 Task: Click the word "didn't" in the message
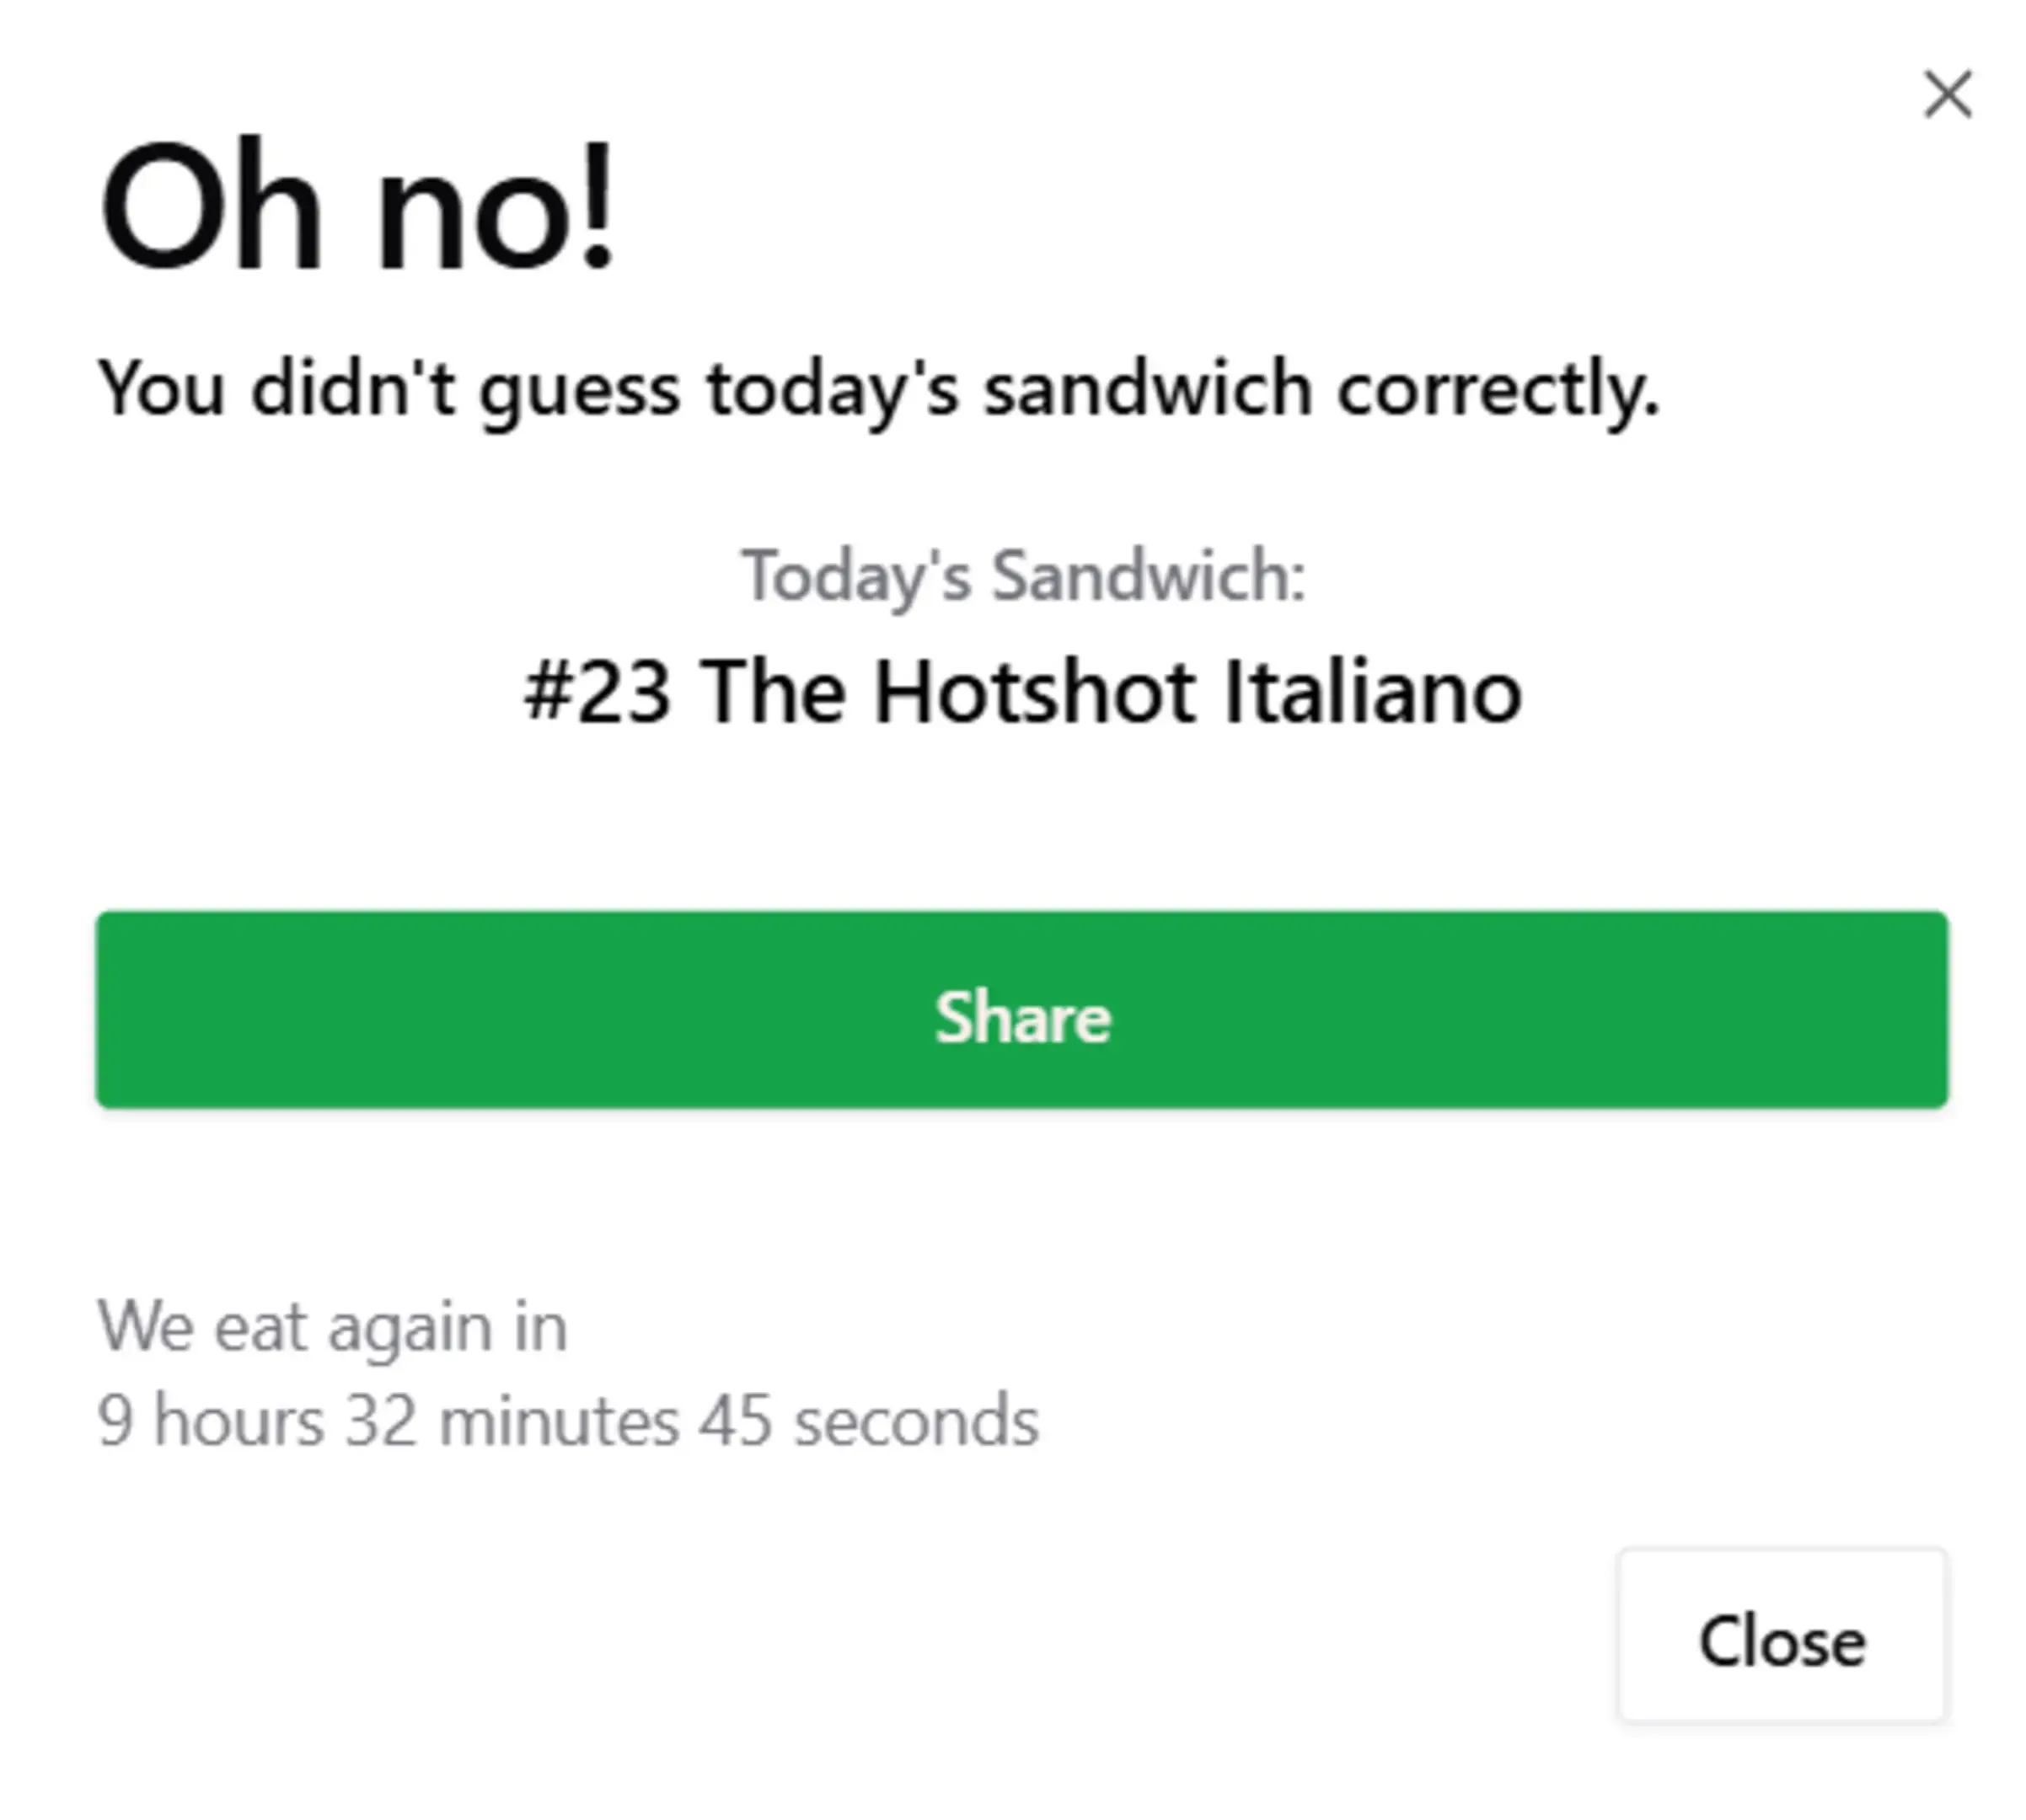[x=353, y=387]
